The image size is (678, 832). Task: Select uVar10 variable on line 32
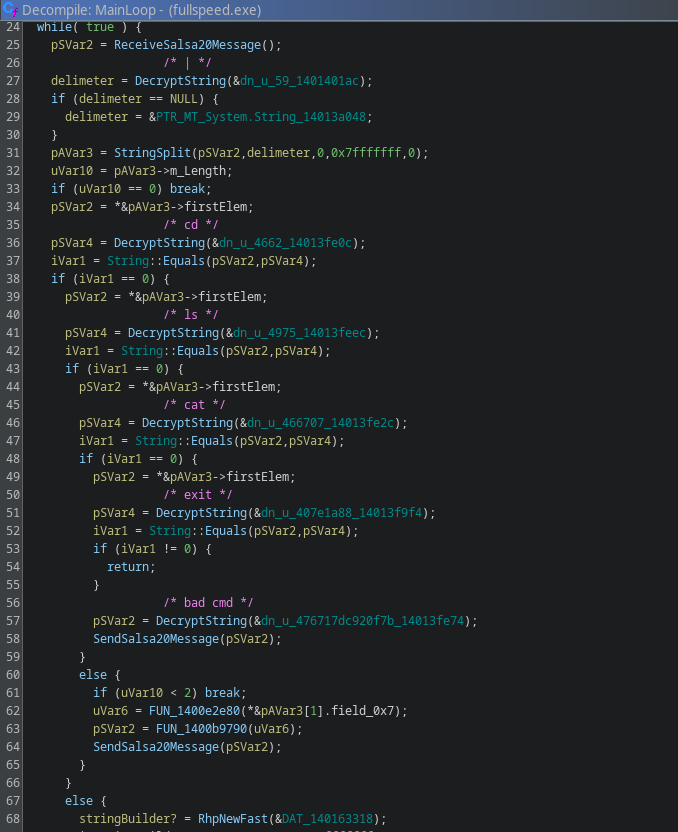[72, 171]
